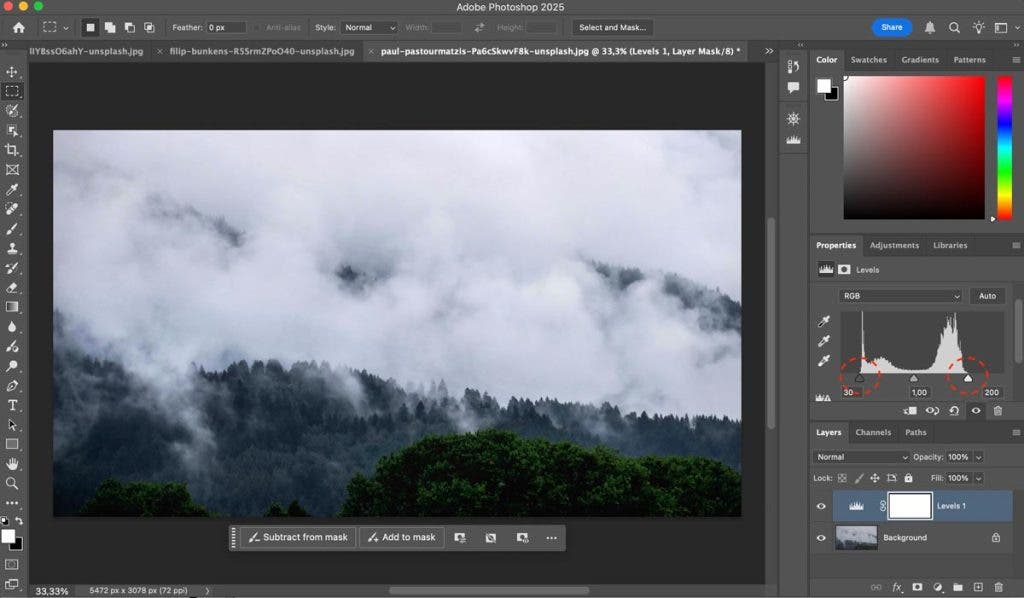Click the Share button
The height and width of the screenshot is (598, 1024).
point(891,27)
